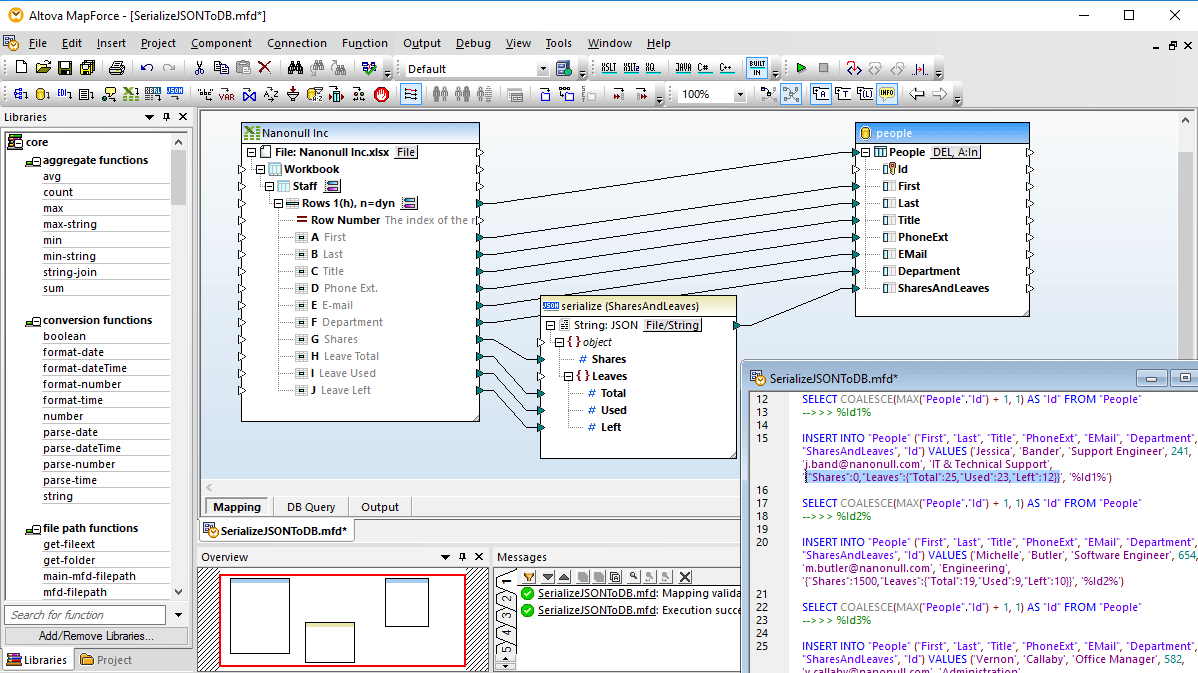The image size is (1198, 673).
Task: Collapse the Leaves object node
Action: click(568, 376)
